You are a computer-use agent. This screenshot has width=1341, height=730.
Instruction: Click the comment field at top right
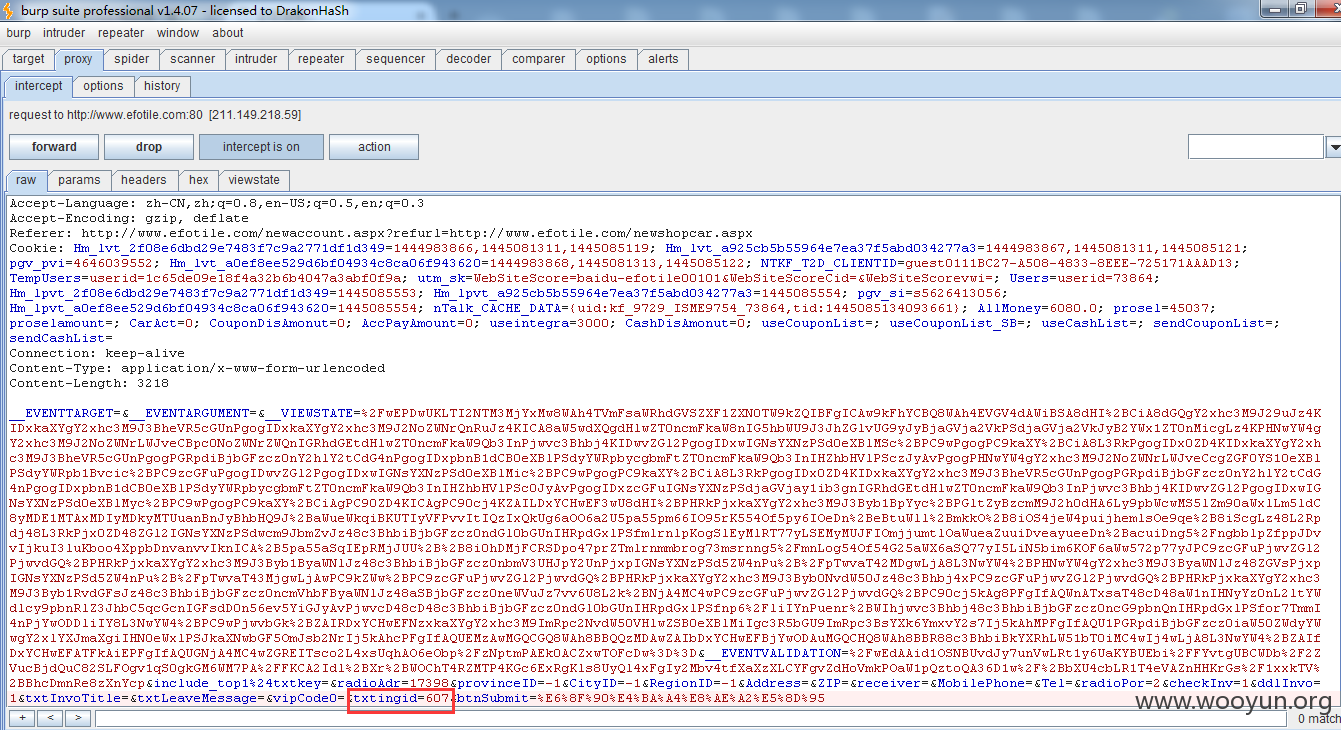[x=1256, y=147]
